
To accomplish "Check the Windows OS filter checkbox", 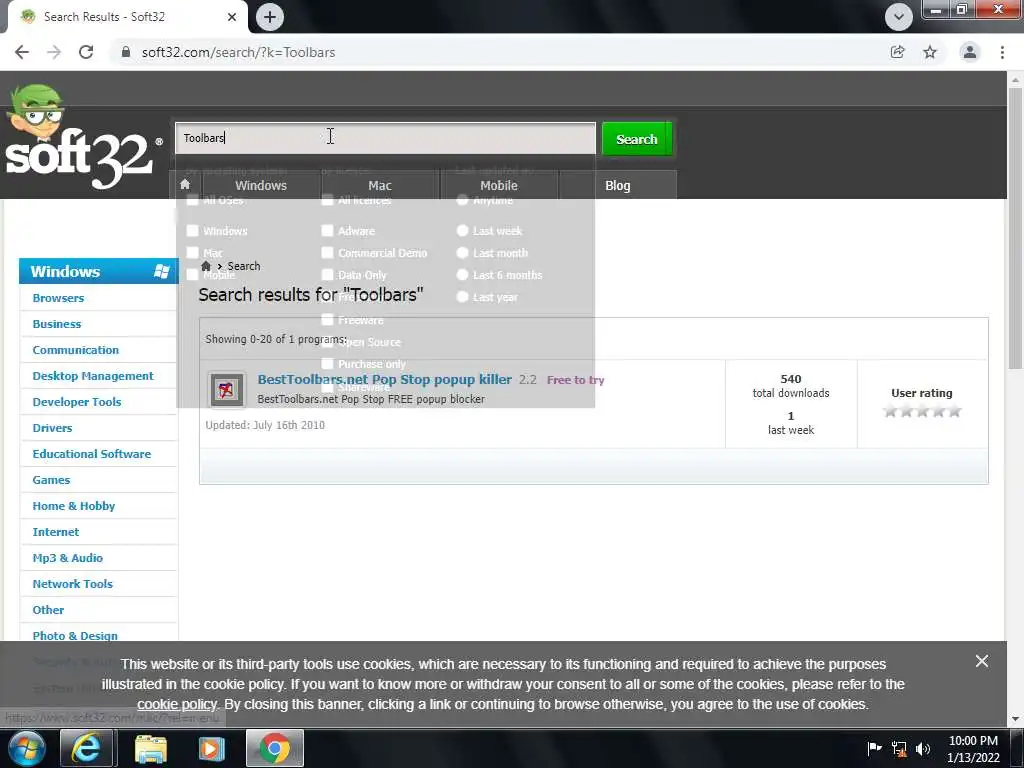I will click(x=192, y=231).
